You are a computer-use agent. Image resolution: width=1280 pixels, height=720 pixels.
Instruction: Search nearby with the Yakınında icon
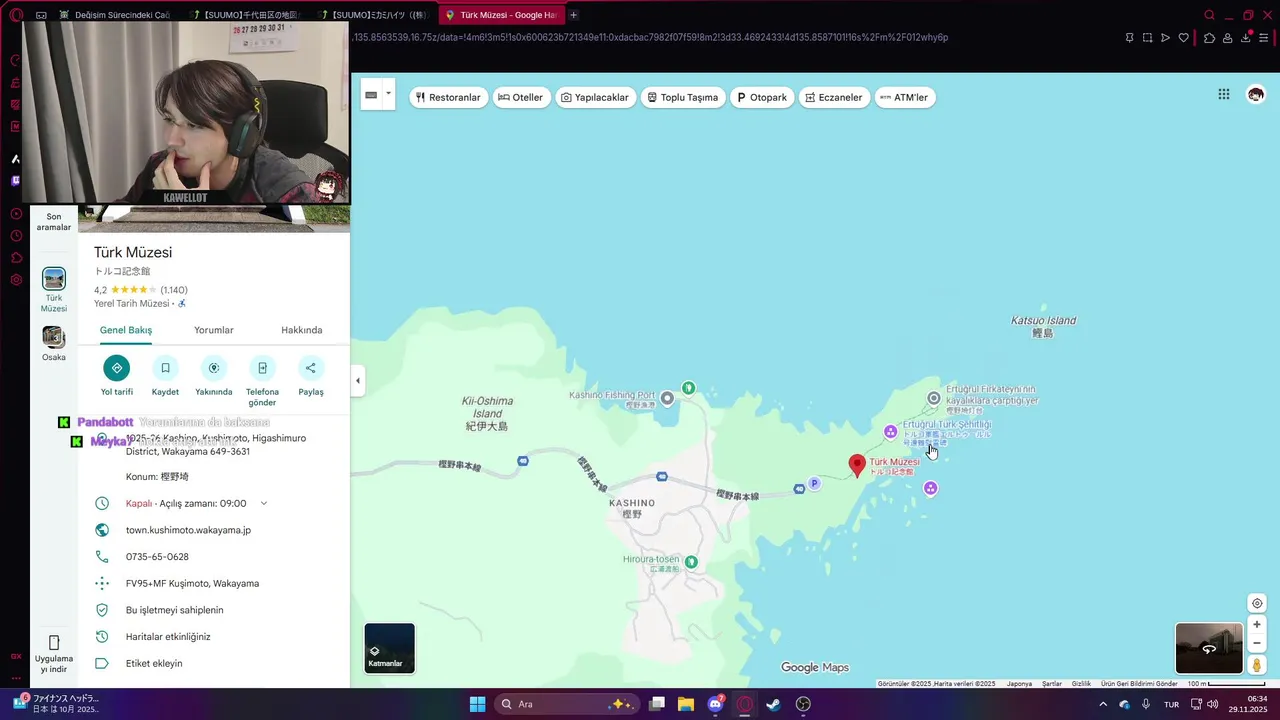[213, 368]
